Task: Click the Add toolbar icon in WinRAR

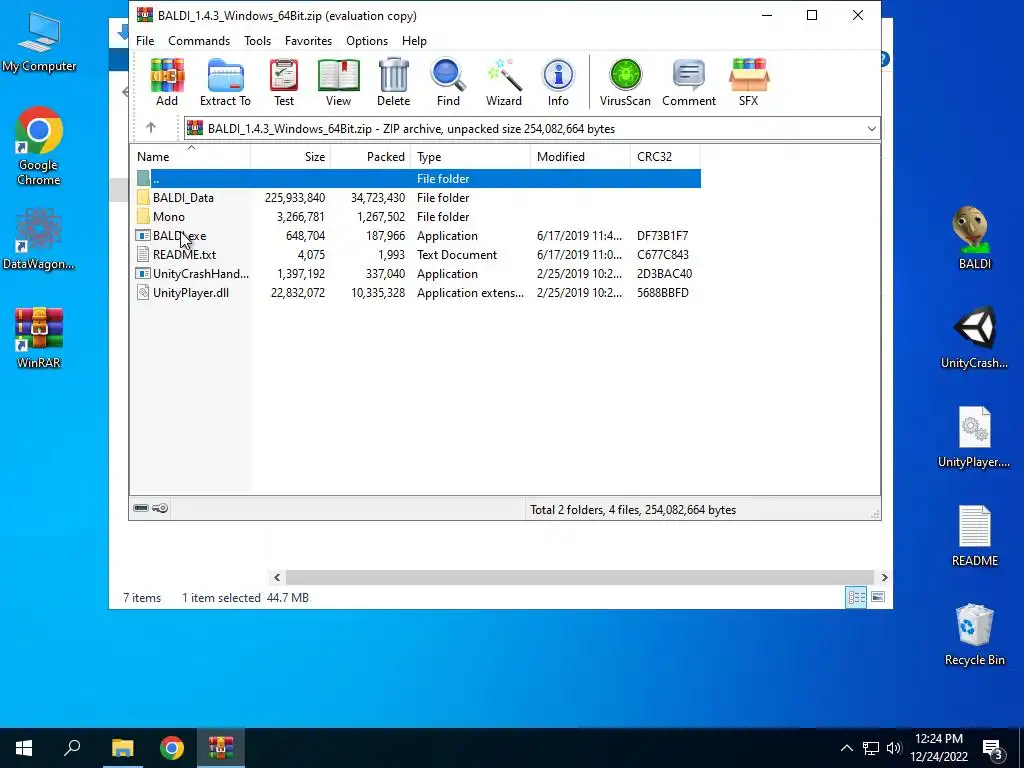Action: 167,82
